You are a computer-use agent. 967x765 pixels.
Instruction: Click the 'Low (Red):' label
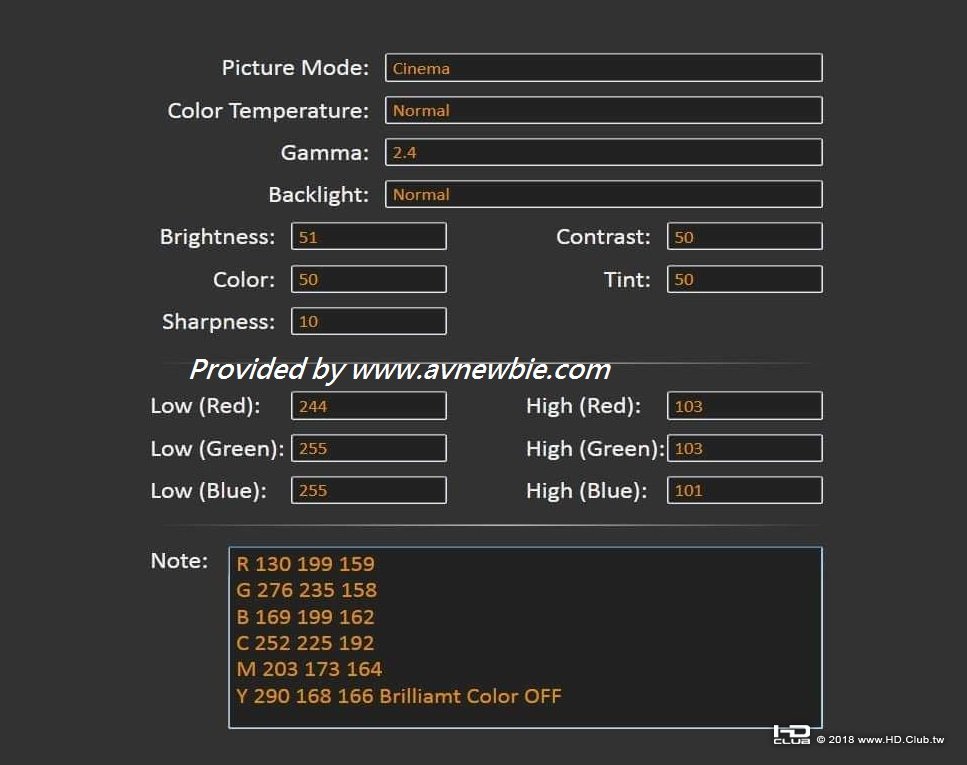pyautogui.click(x=205, y=406)
